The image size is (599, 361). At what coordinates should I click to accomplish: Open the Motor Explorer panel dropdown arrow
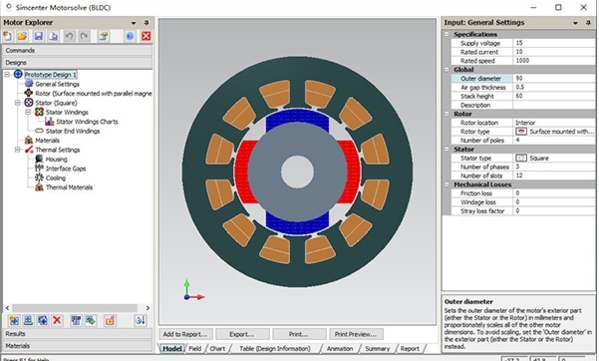pyautogui.click(x=134, y=23)
